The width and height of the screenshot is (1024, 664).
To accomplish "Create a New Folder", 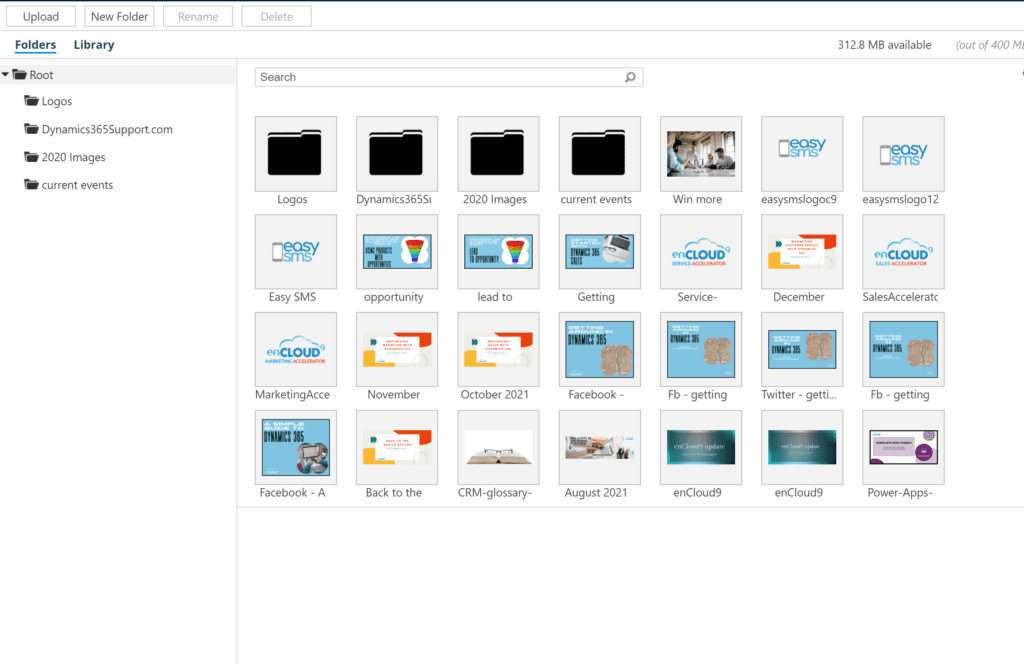I will click(119, 16).
